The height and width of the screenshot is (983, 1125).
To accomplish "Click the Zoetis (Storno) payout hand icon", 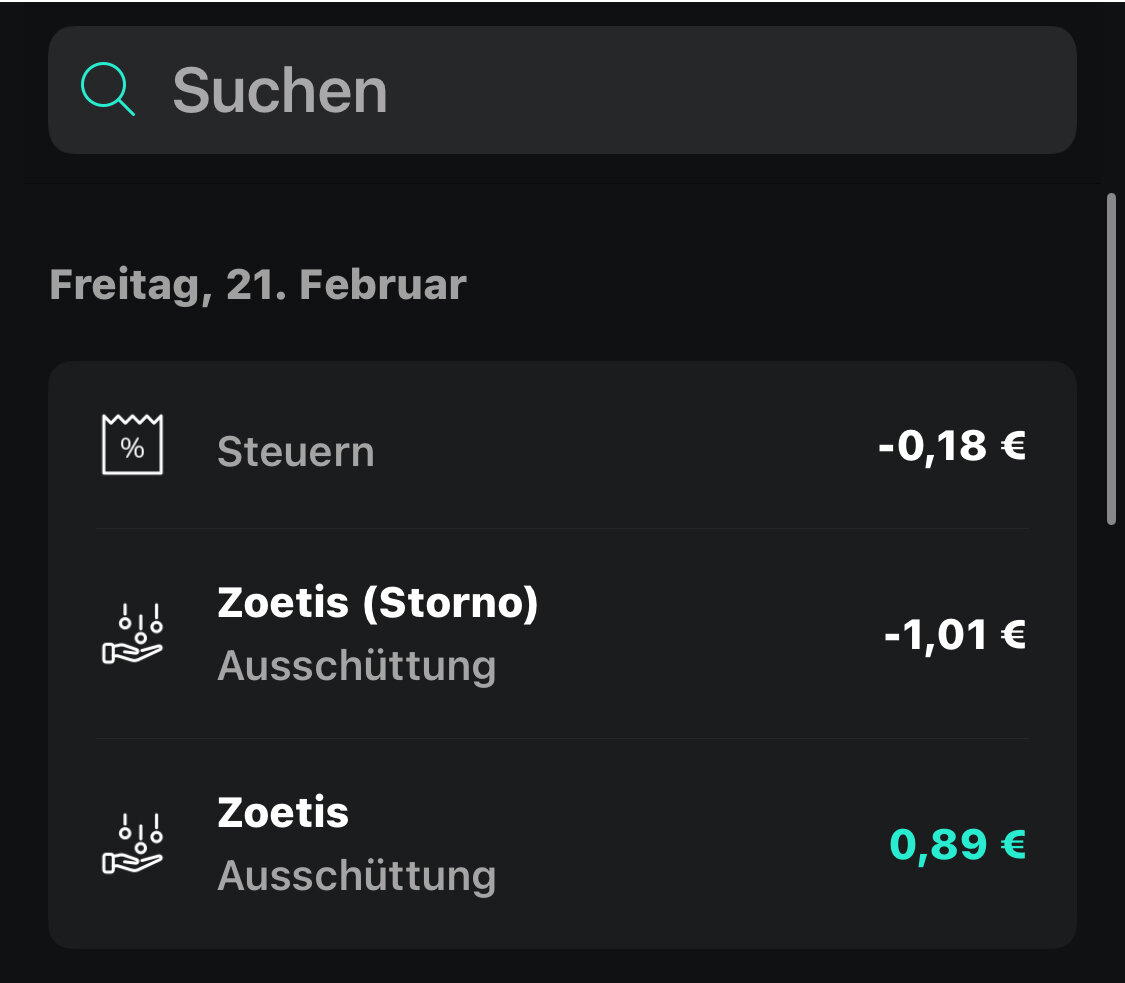I will tap(132, 634).
